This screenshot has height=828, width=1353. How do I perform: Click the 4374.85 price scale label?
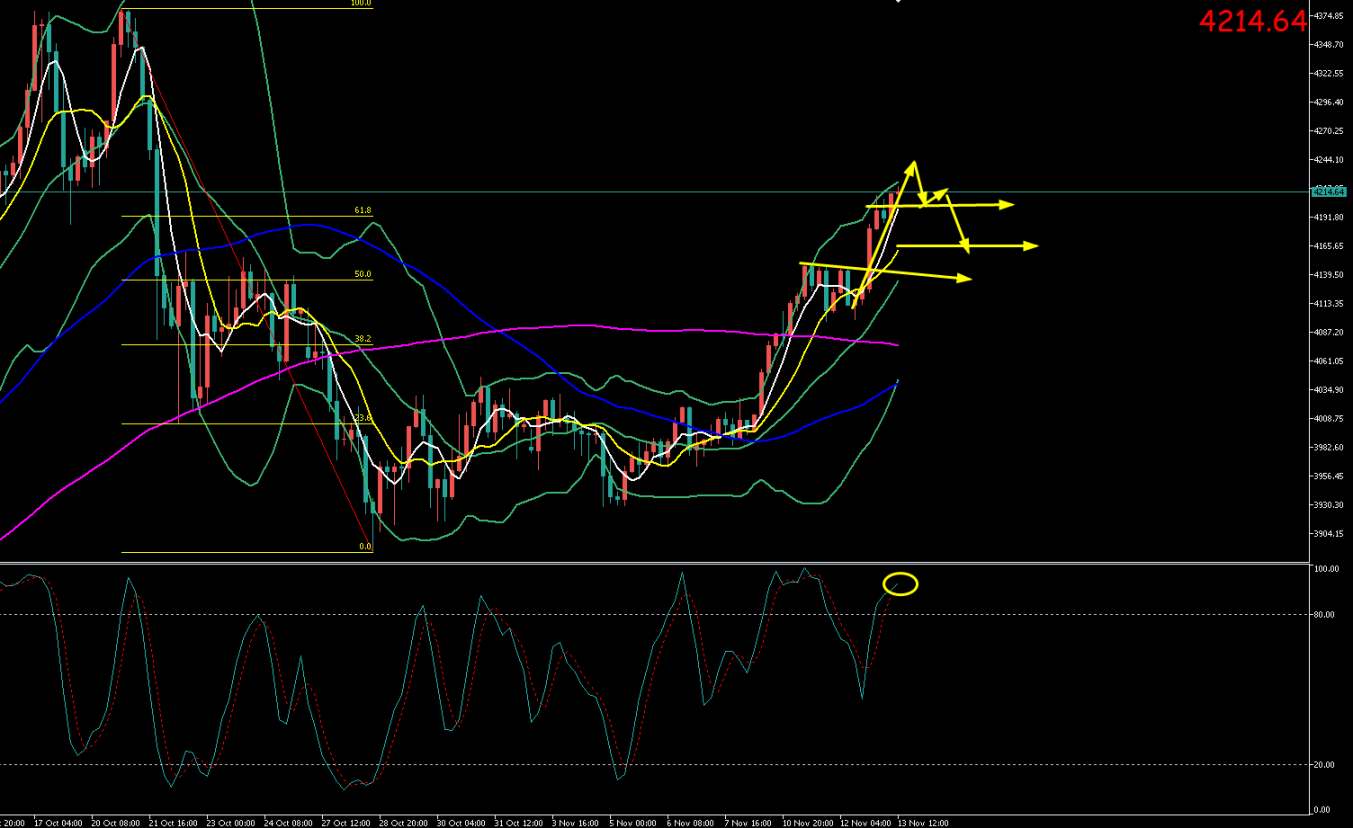click(x=1329, y=16)
